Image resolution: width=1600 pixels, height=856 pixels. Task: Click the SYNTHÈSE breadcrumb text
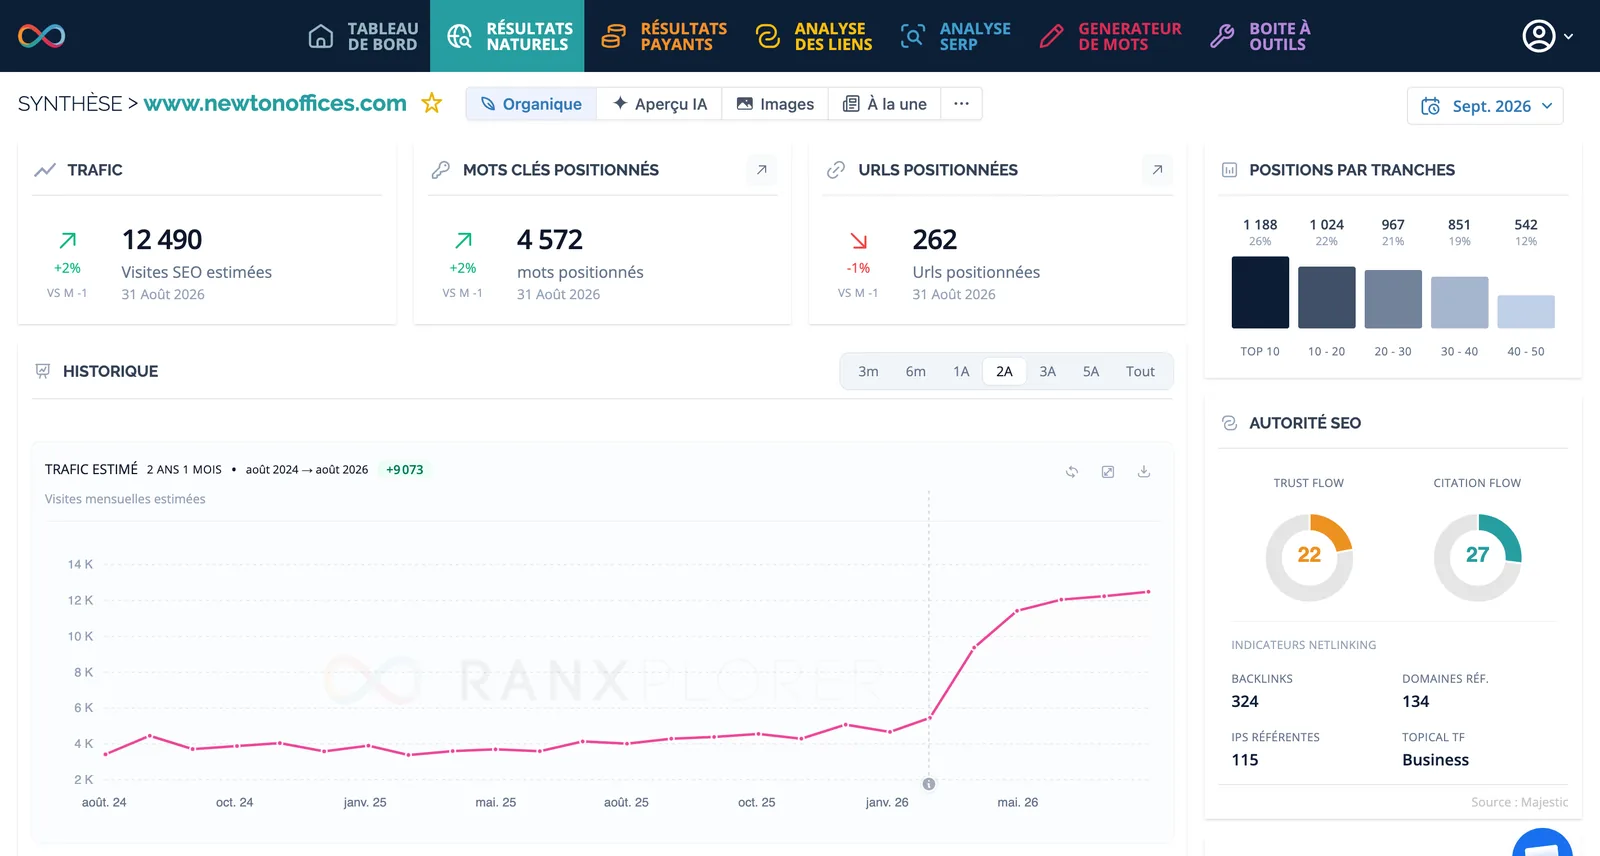coord(70,103)
